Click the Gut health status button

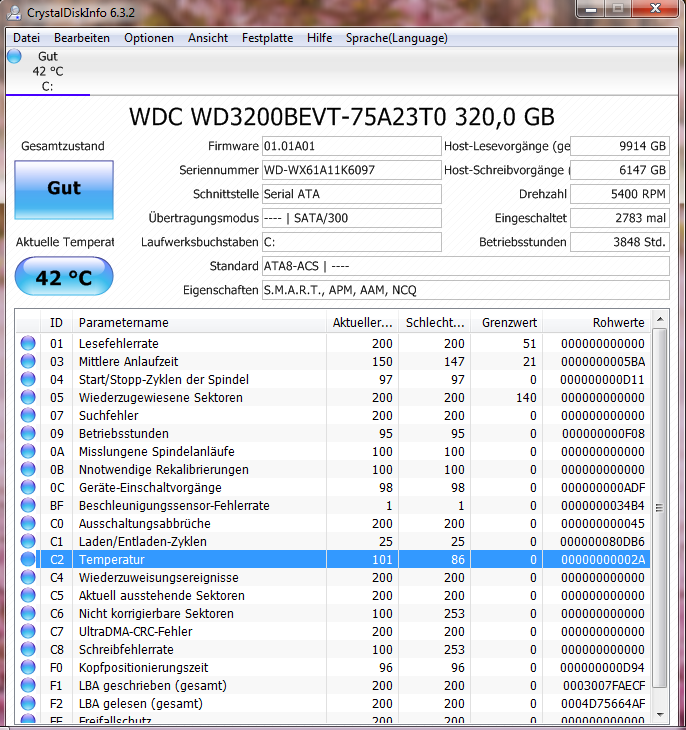[x=64, y=190]
